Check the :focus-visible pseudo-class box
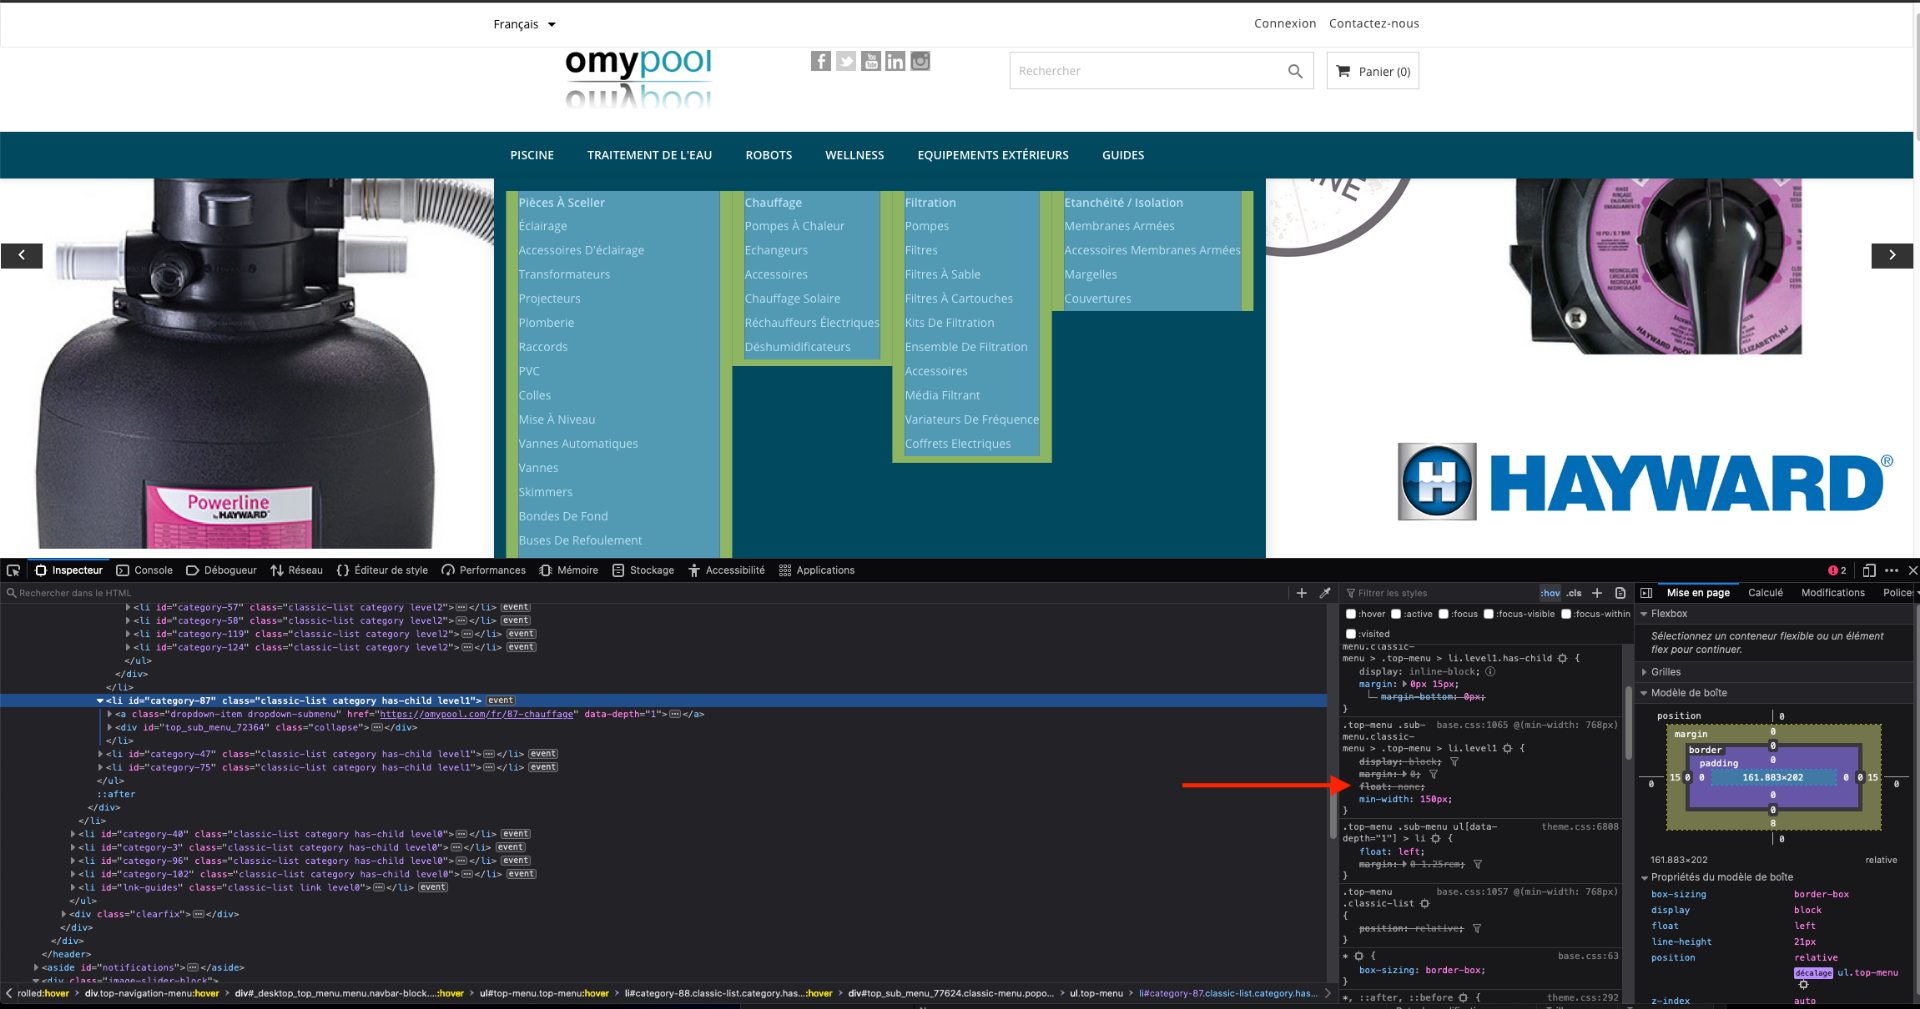The image size is (1920, 1009). click(x=1488, y=614)
